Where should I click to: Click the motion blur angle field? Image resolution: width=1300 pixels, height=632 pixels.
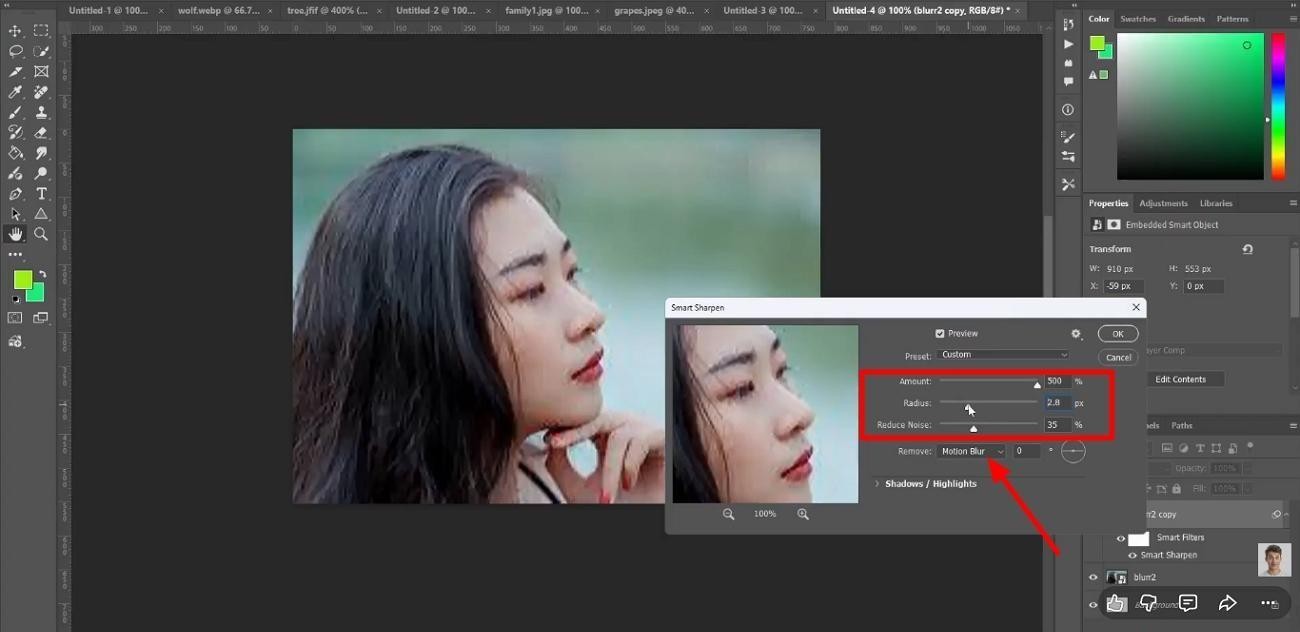point(1027,451)
